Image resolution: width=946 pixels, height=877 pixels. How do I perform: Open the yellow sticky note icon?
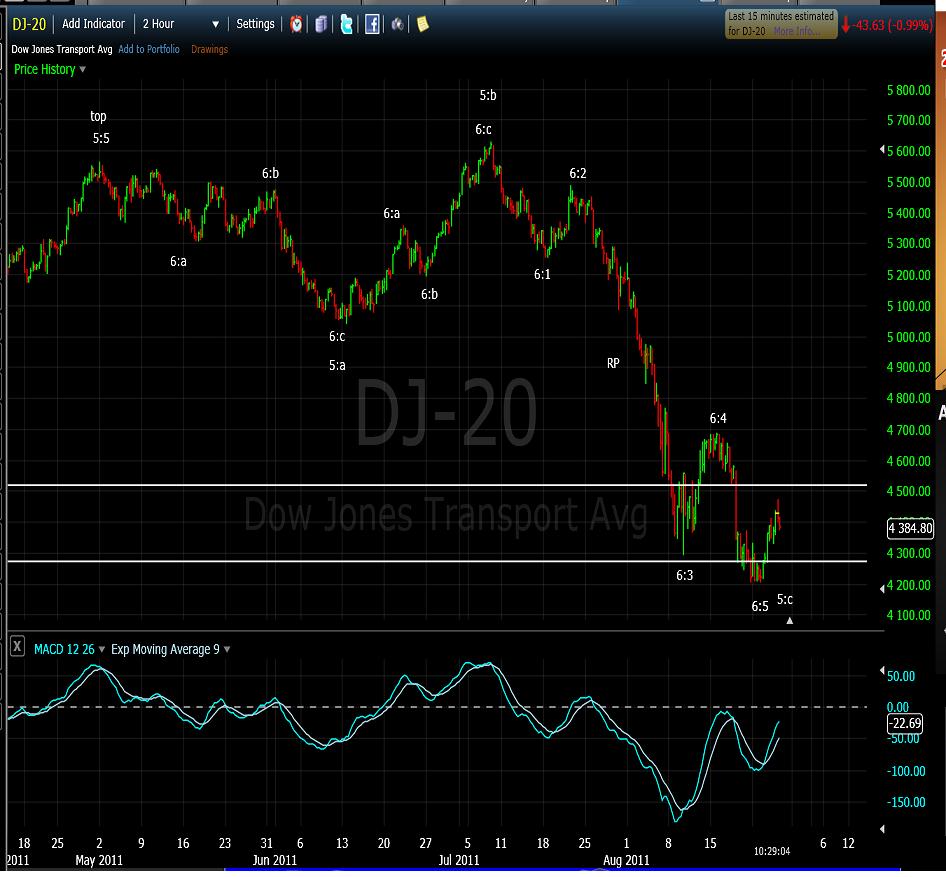click(422, 24)
